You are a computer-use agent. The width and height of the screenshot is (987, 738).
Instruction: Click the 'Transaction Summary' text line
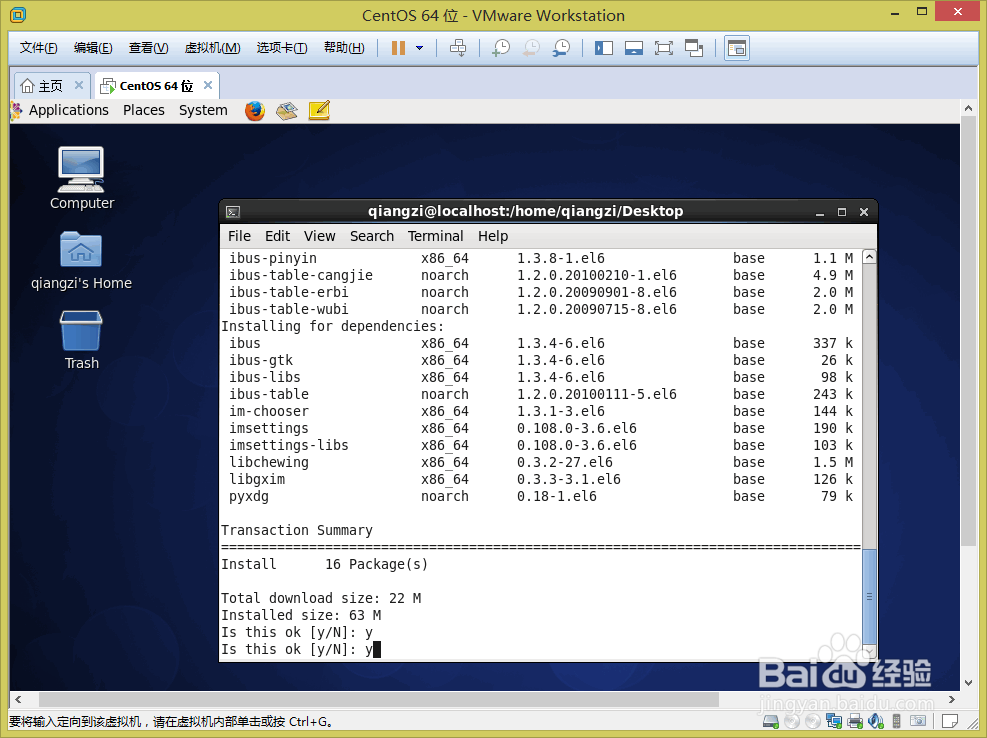click(x=297, y=531)
